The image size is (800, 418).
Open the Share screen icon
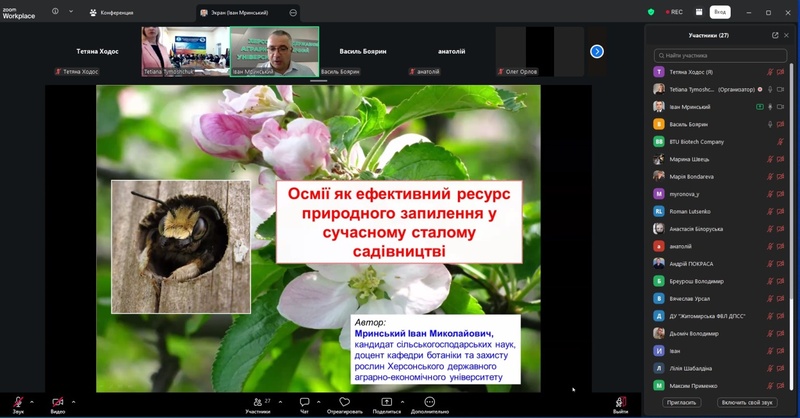coord(387,402)
